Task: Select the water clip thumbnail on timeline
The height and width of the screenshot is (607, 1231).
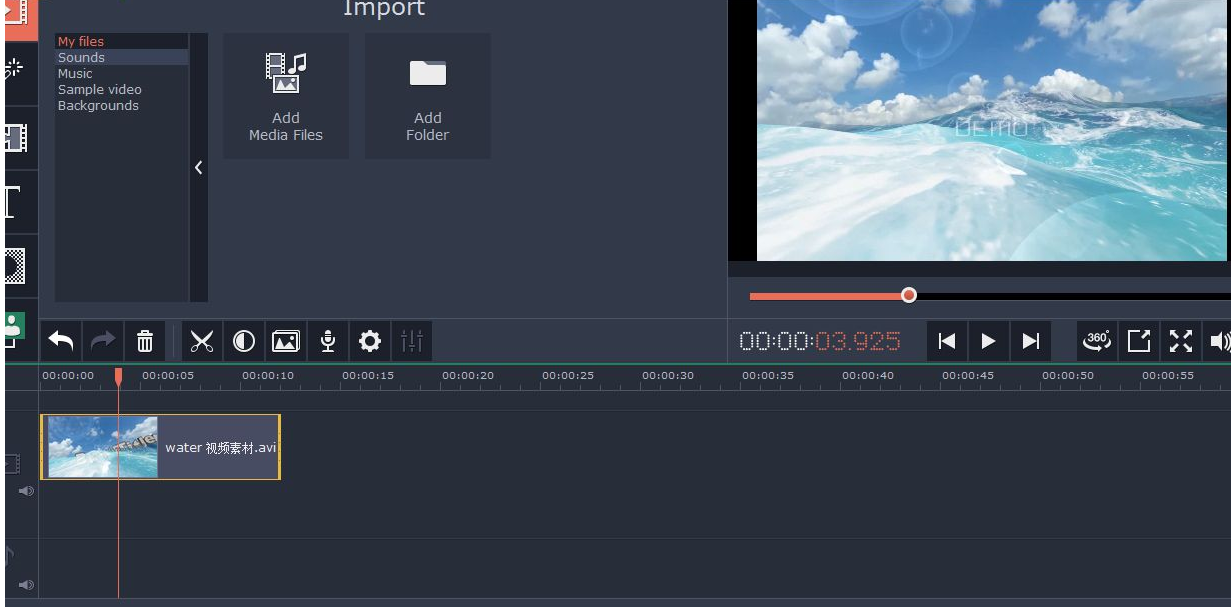Action: coord(103,447)
